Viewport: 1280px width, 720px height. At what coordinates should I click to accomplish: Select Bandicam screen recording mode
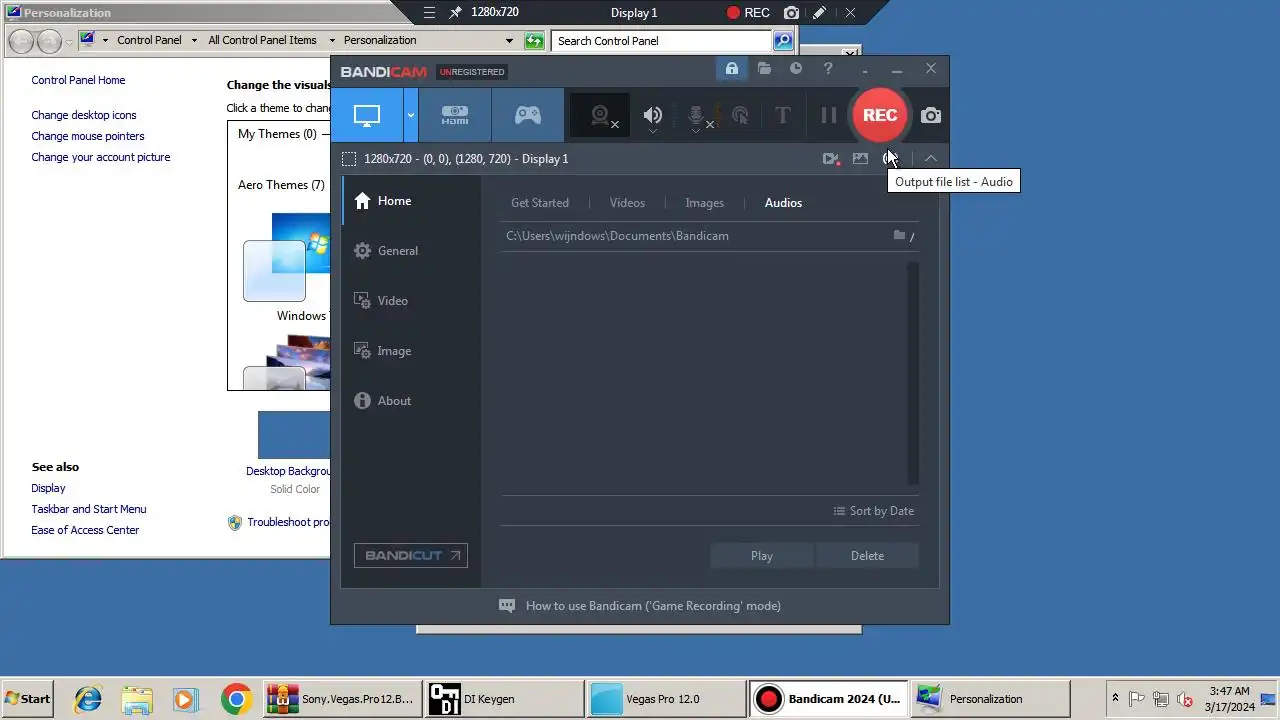pyautogui.click(x=367, y=115)
